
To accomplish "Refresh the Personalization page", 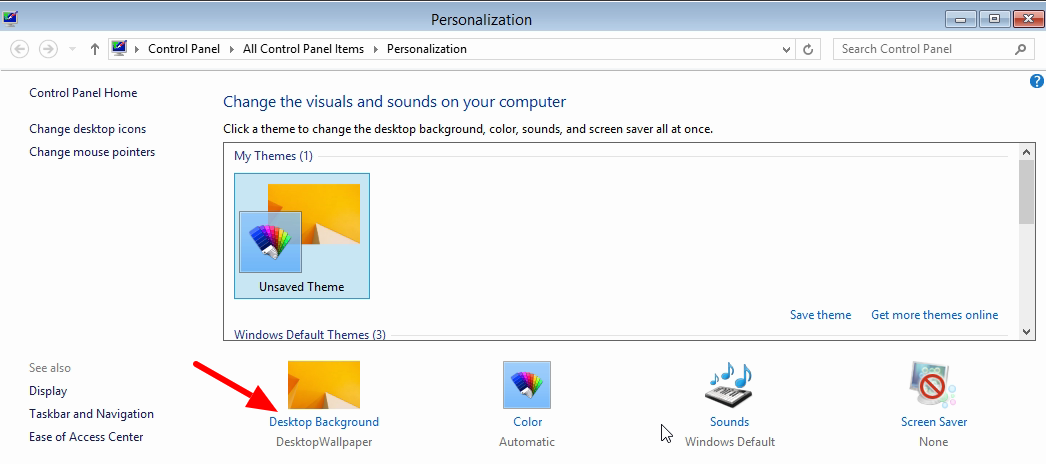I will [x=808, y=49].
